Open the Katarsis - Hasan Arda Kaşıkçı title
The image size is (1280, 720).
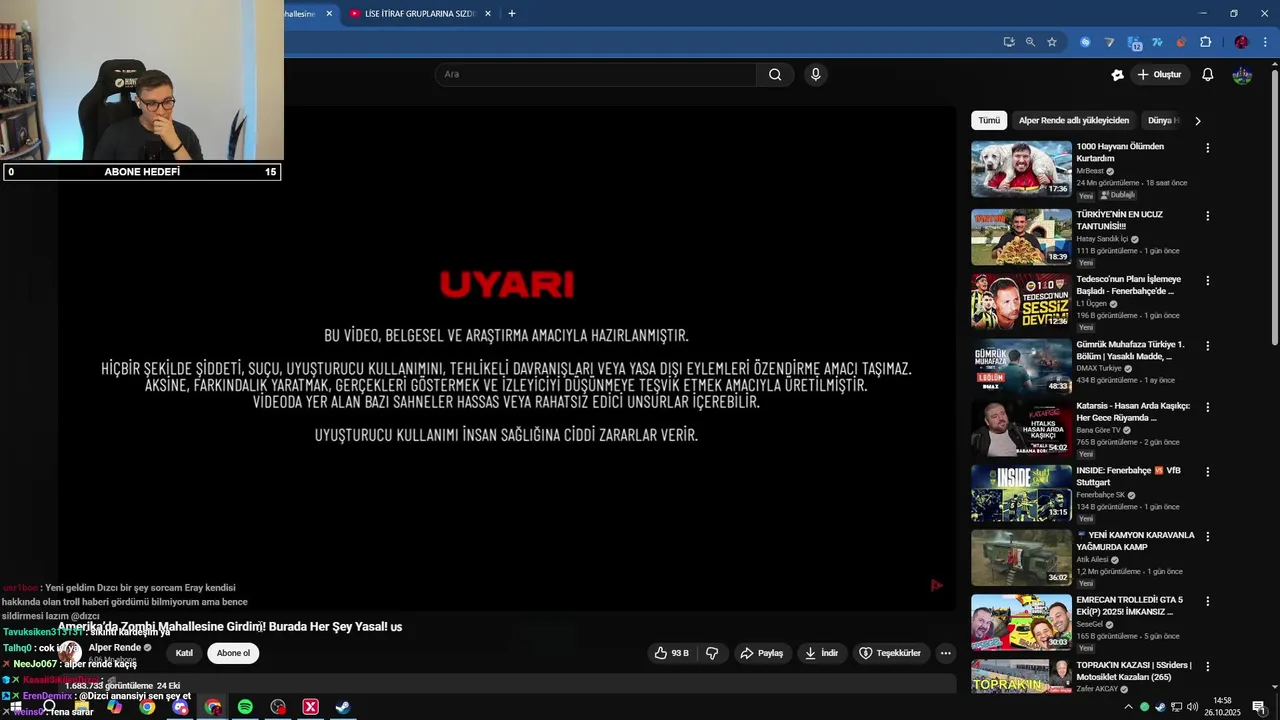[x=1133, y=412]
